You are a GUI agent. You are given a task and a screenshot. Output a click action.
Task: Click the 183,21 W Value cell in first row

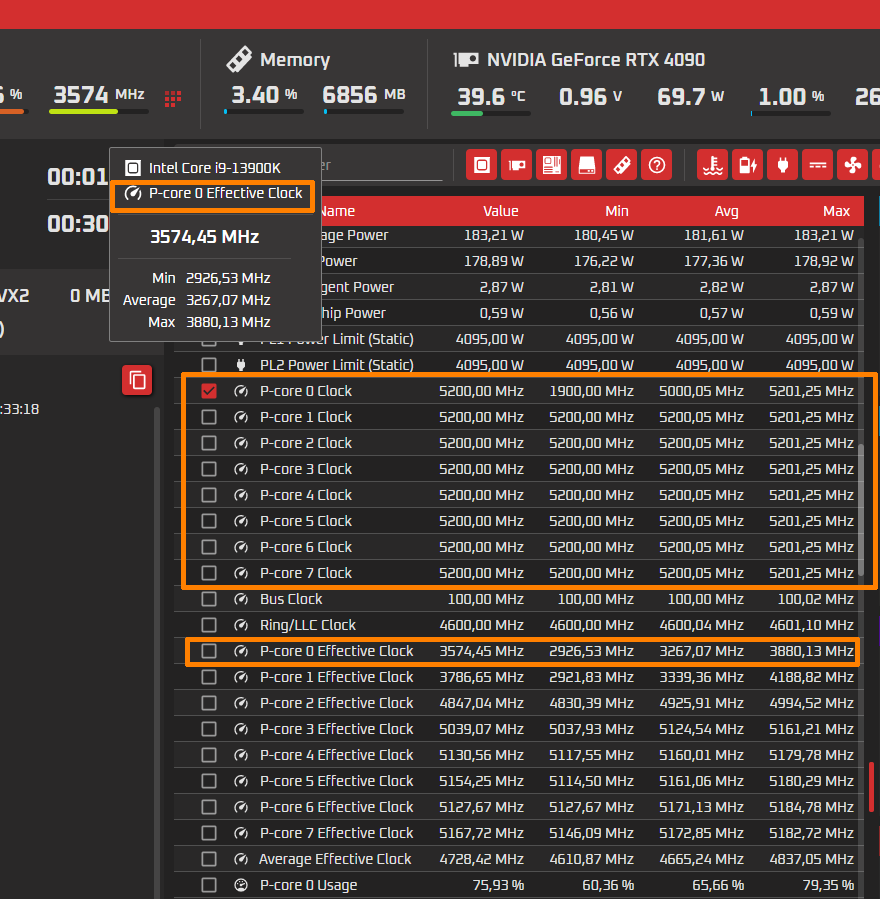pos(494,235)
